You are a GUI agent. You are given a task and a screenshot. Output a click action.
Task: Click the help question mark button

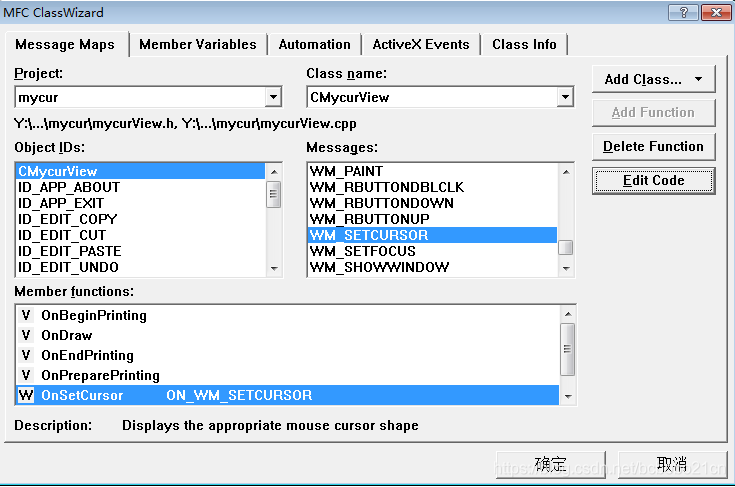683,13
